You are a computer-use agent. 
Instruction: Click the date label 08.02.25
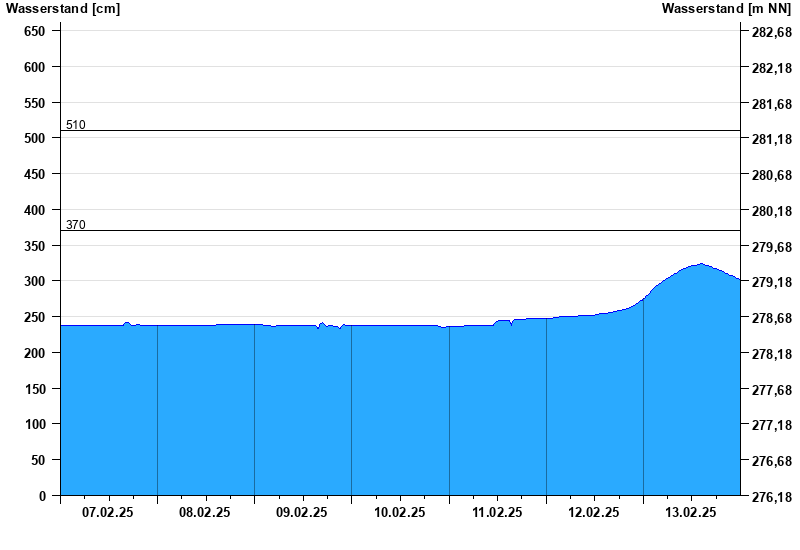pyautogui.click(x=205, y=512)
